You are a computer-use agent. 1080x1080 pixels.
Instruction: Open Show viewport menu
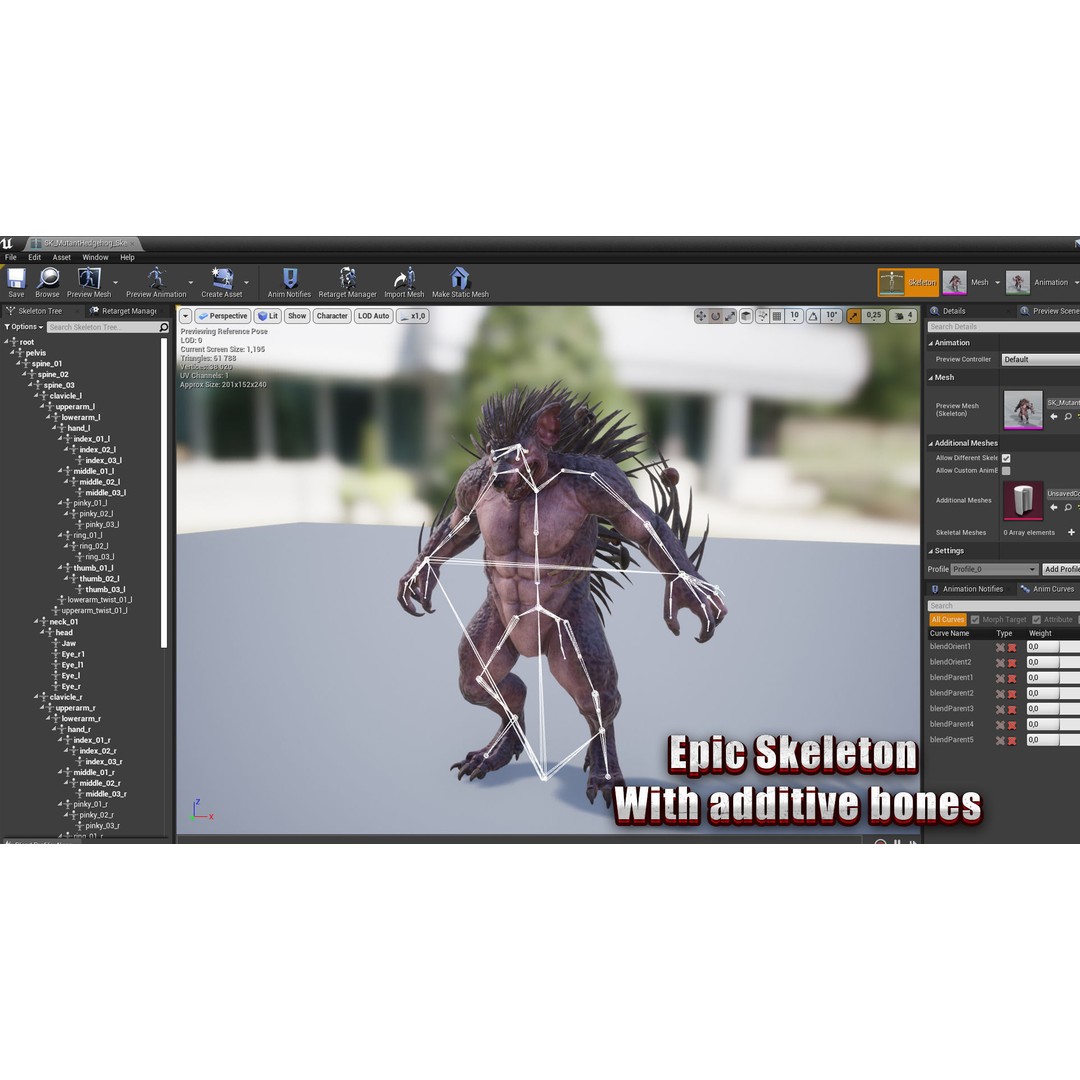pyautogui.click(x=297, y=316)
